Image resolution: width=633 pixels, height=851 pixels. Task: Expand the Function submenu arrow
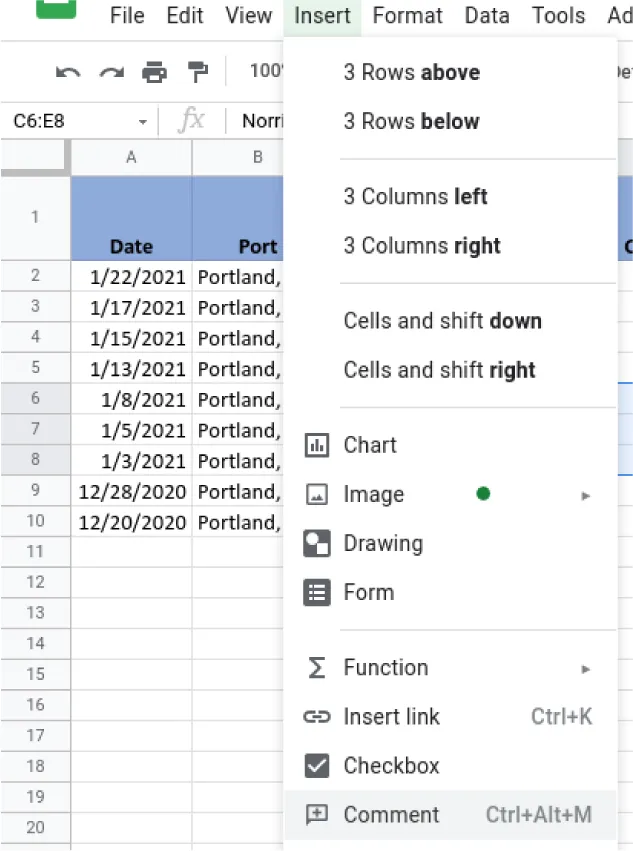(x=586, y=668)
